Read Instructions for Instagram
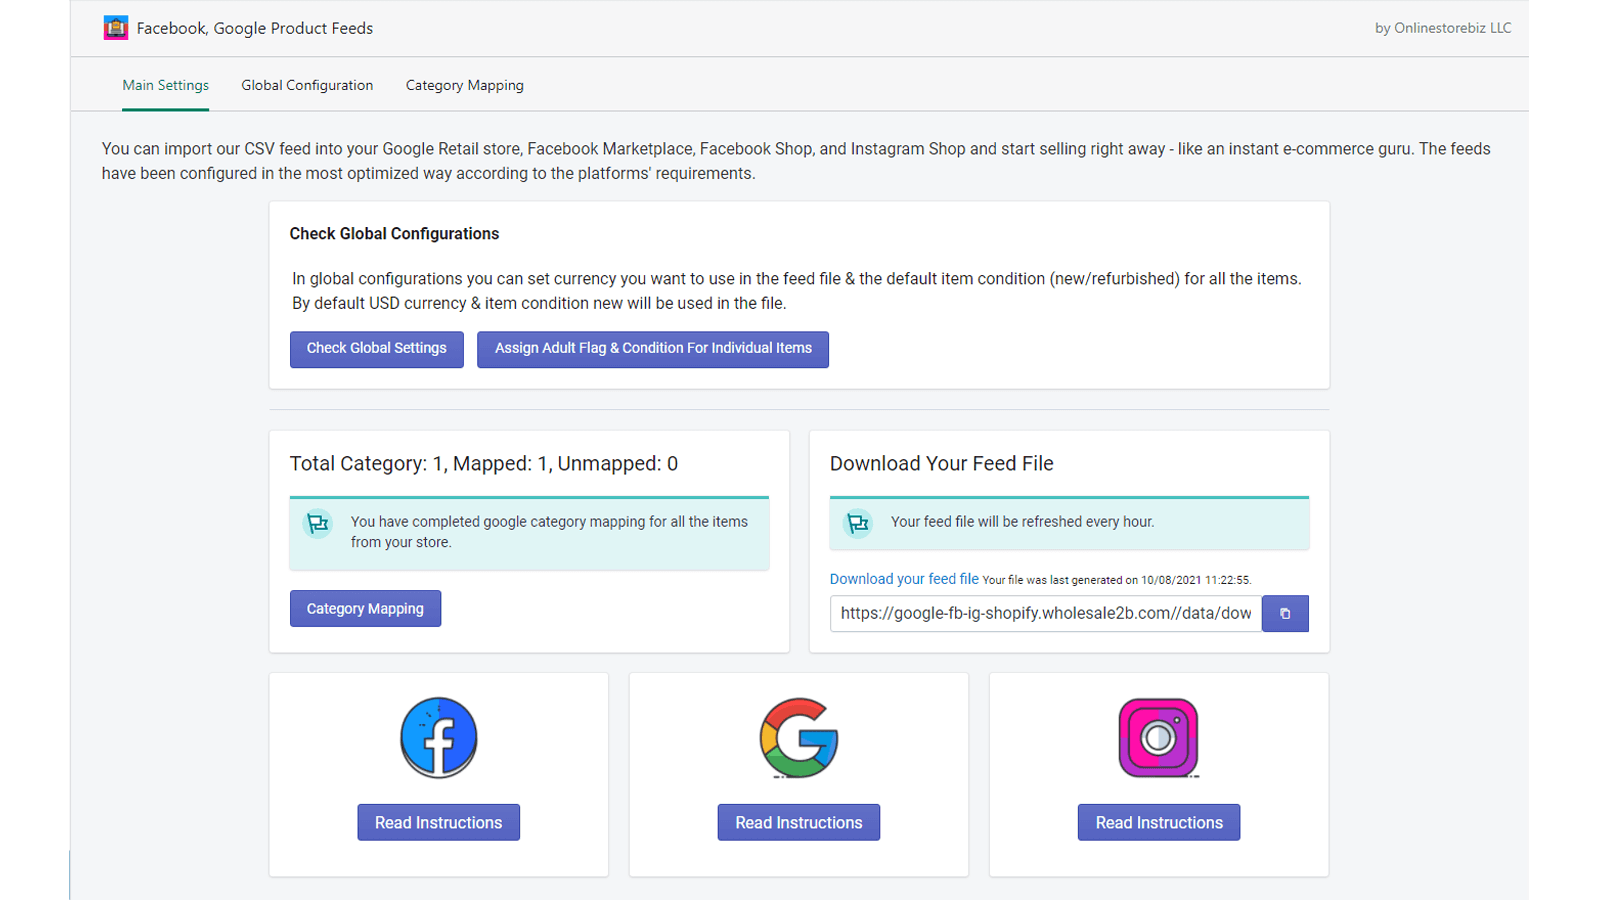 [x=1159, y=823]
